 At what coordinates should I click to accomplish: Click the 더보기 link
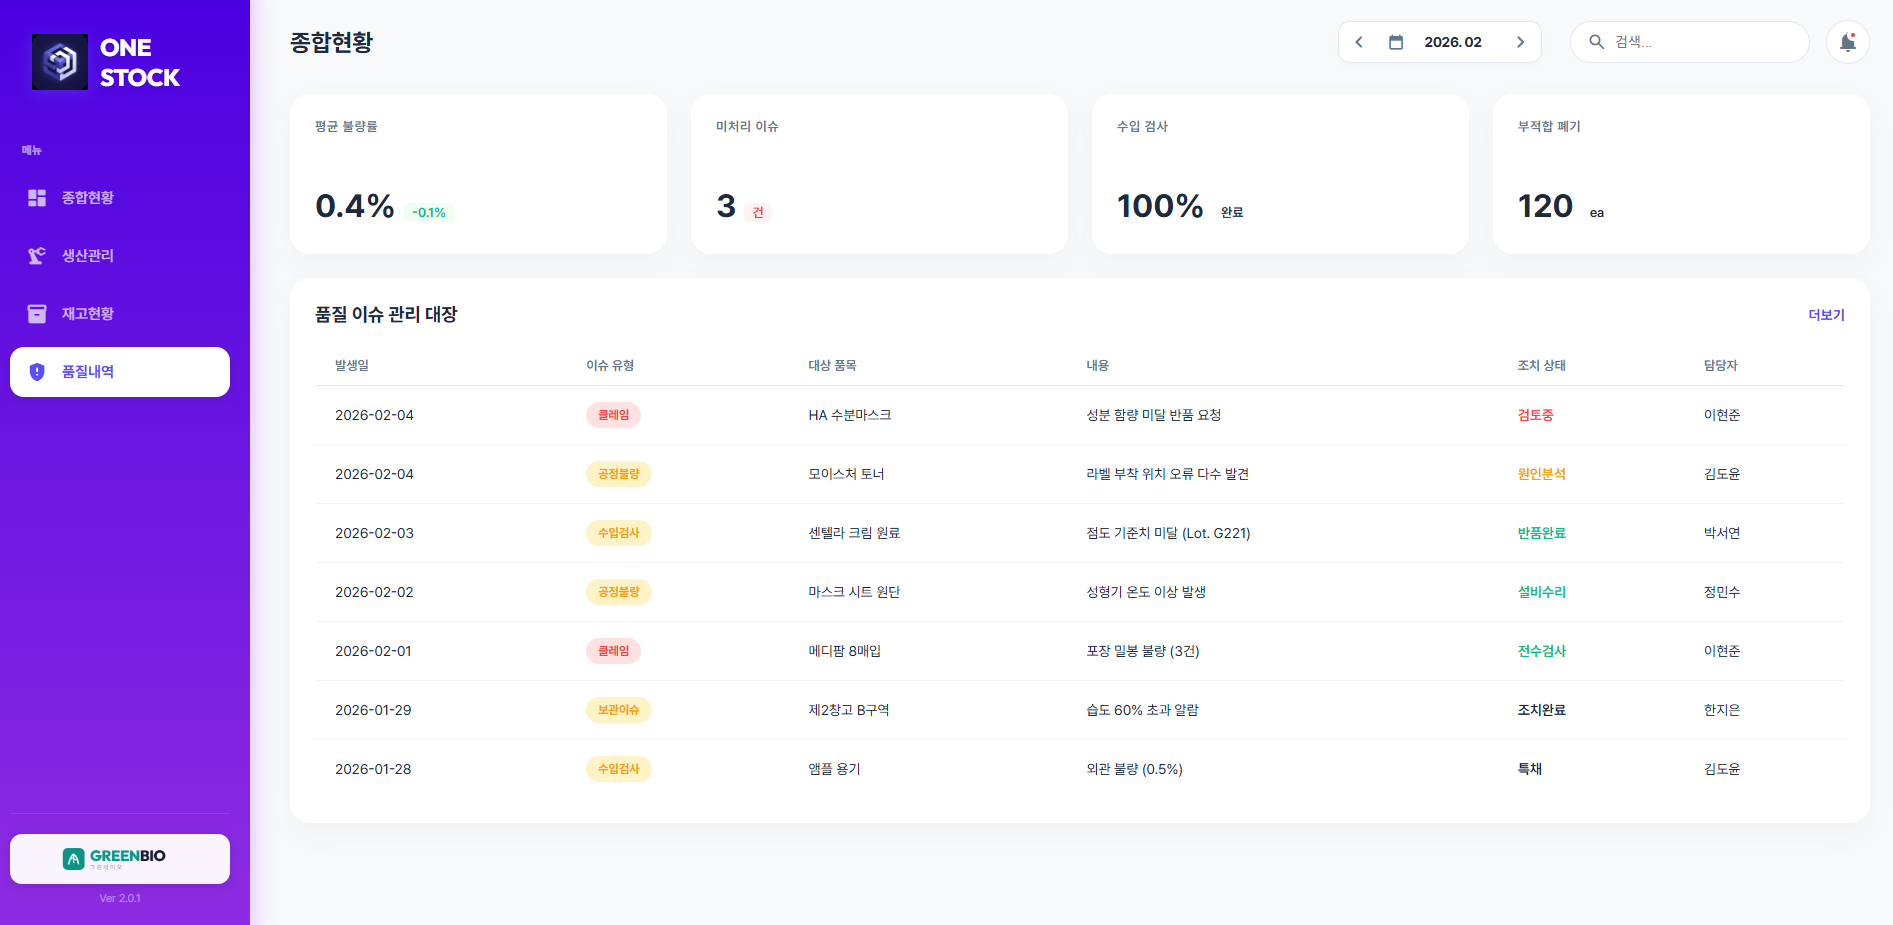(x=1826, y=315)
